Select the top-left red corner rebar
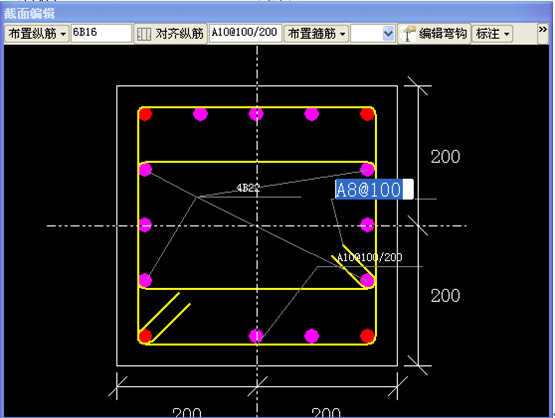Viewport: 555px width, 418px height. coord(145,114)
